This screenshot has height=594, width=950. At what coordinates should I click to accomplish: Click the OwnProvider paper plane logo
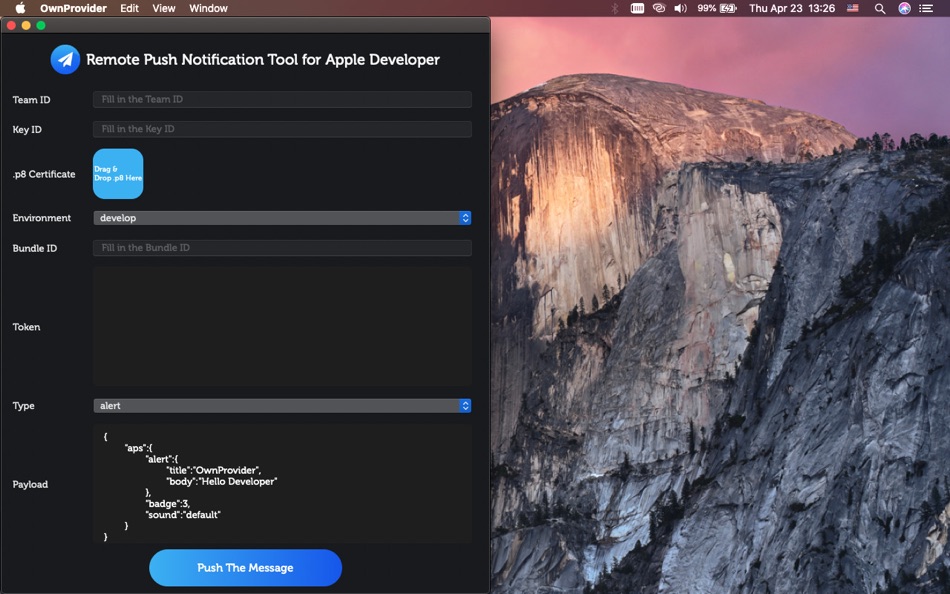click(x=65, y=59)
